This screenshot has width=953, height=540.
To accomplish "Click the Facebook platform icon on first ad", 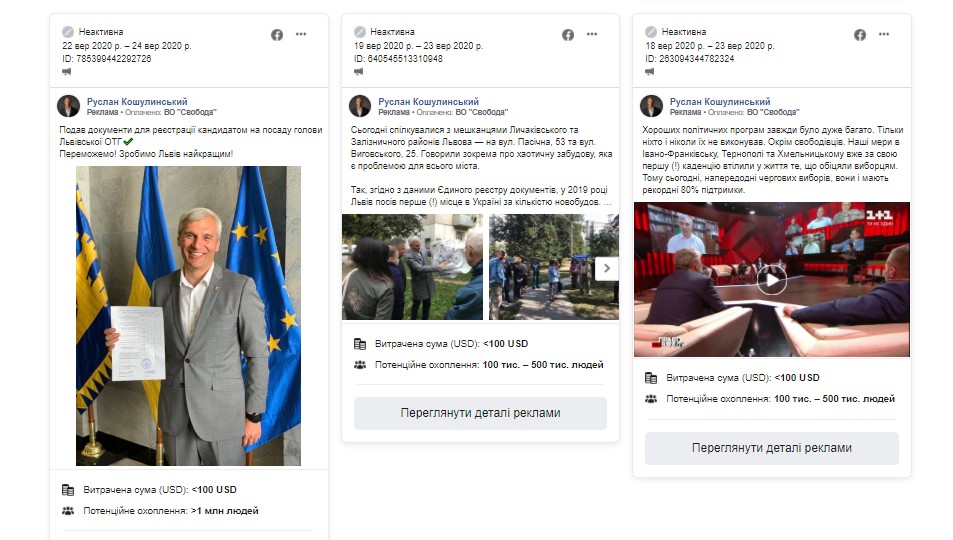I will (x=277, y=35).
